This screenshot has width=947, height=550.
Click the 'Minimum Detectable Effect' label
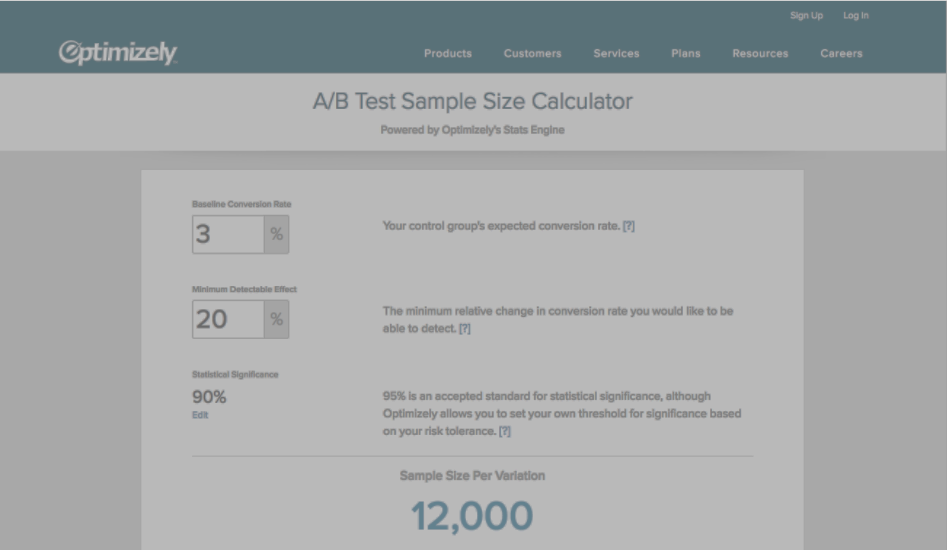pos(244,289)
